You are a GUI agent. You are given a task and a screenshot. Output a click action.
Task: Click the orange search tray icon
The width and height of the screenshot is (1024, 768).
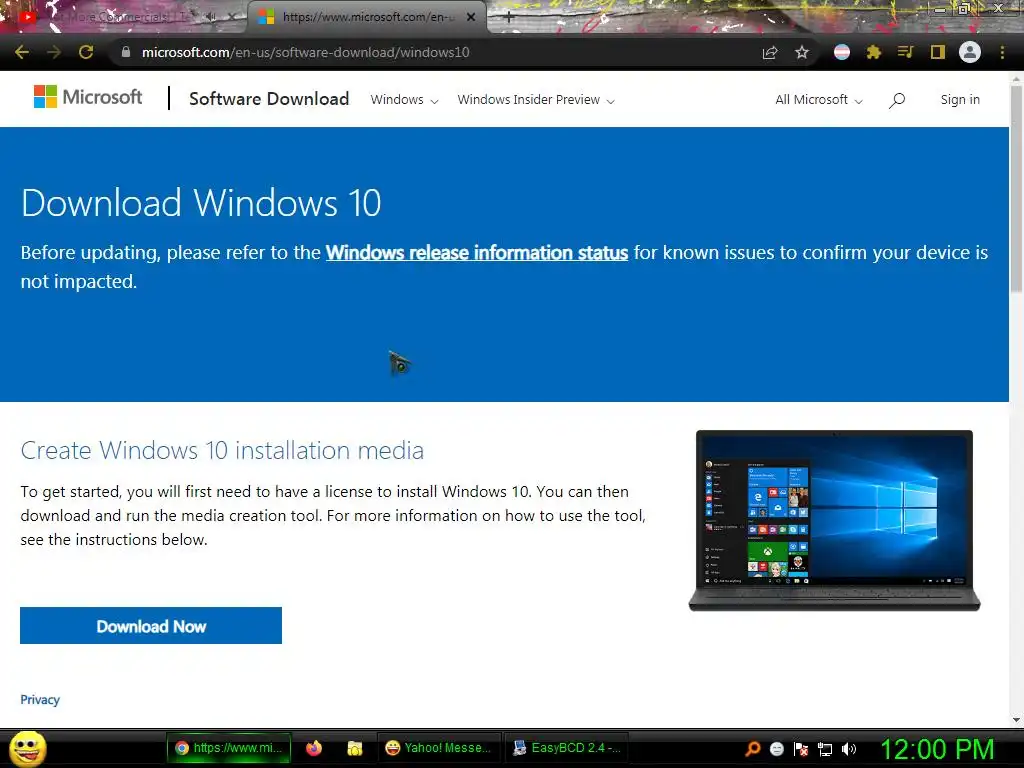coord(752,748)
